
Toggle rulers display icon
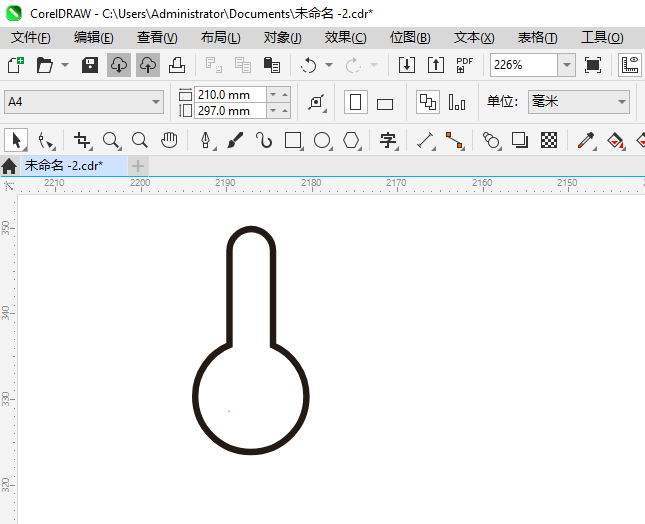630,65
